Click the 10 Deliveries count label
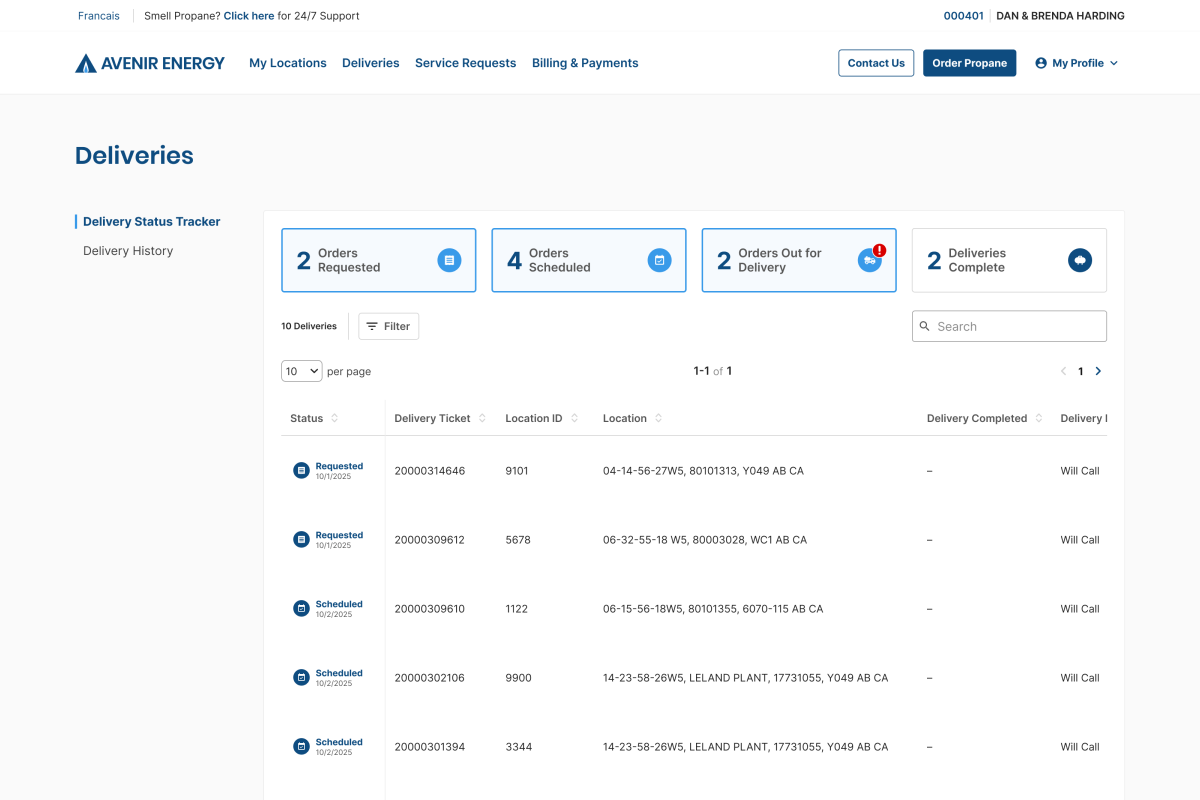Screen dimensions: 1200x800 coord(309,326)
